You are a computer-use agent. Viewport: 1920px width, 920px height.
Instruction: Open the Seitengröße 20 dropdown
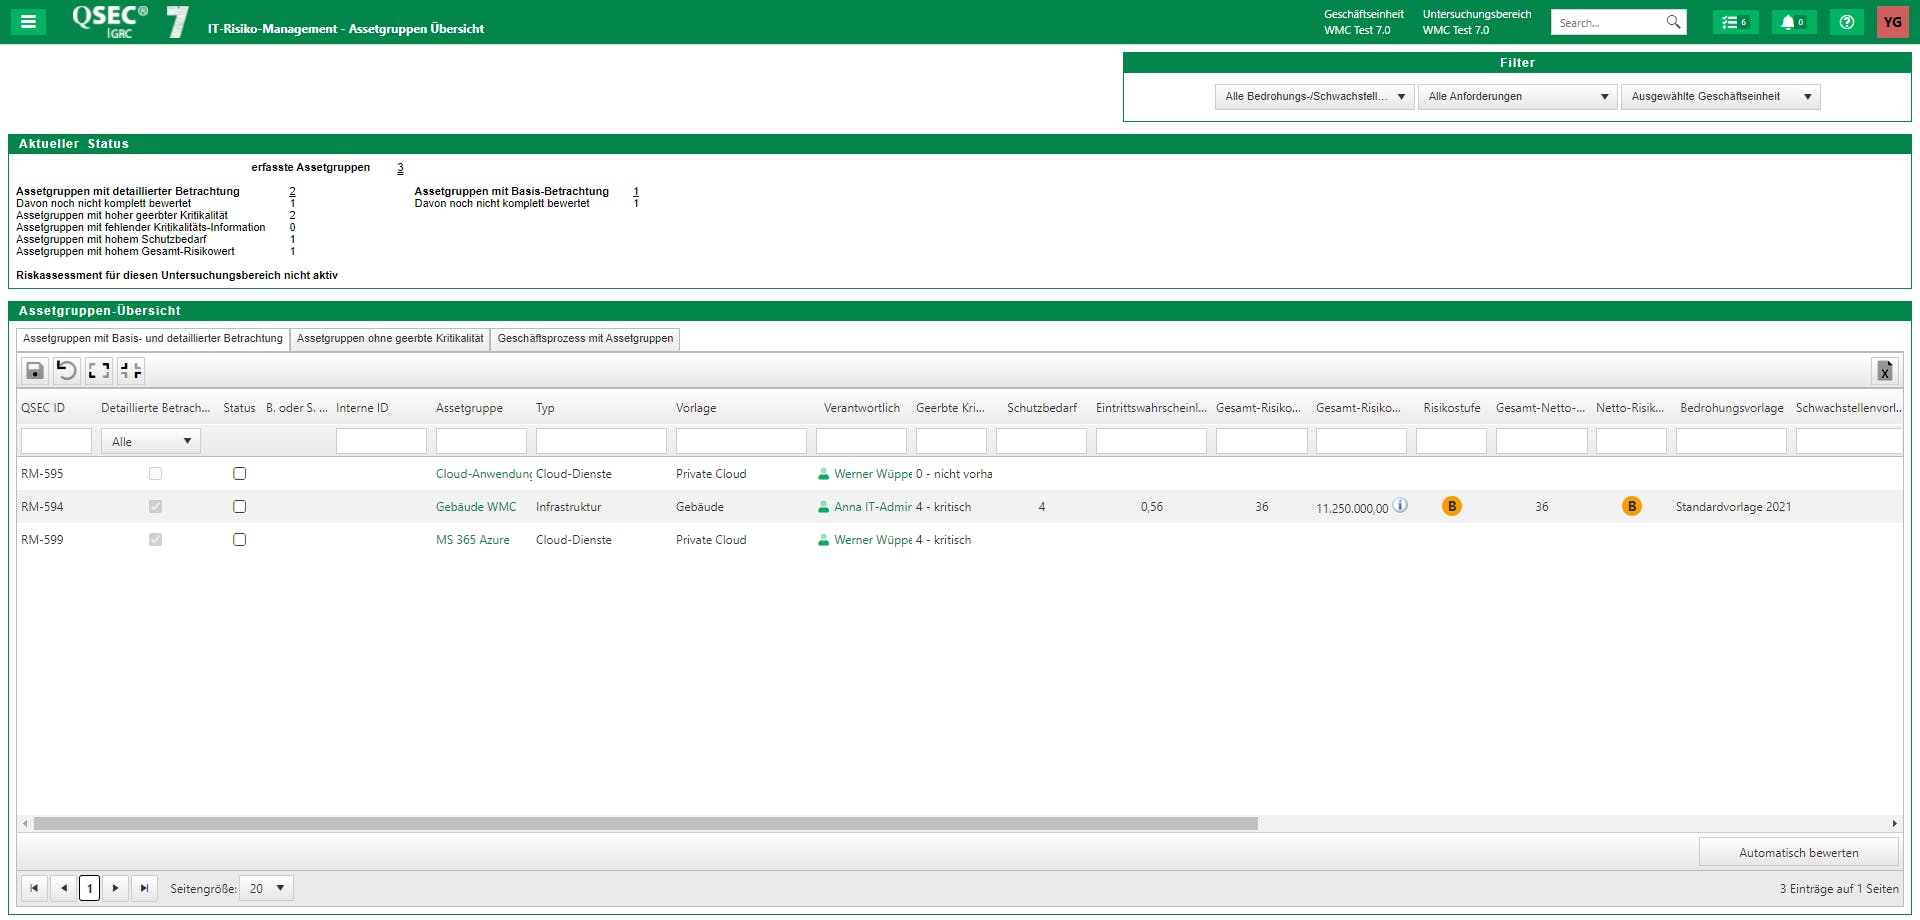tap(267, 888)
